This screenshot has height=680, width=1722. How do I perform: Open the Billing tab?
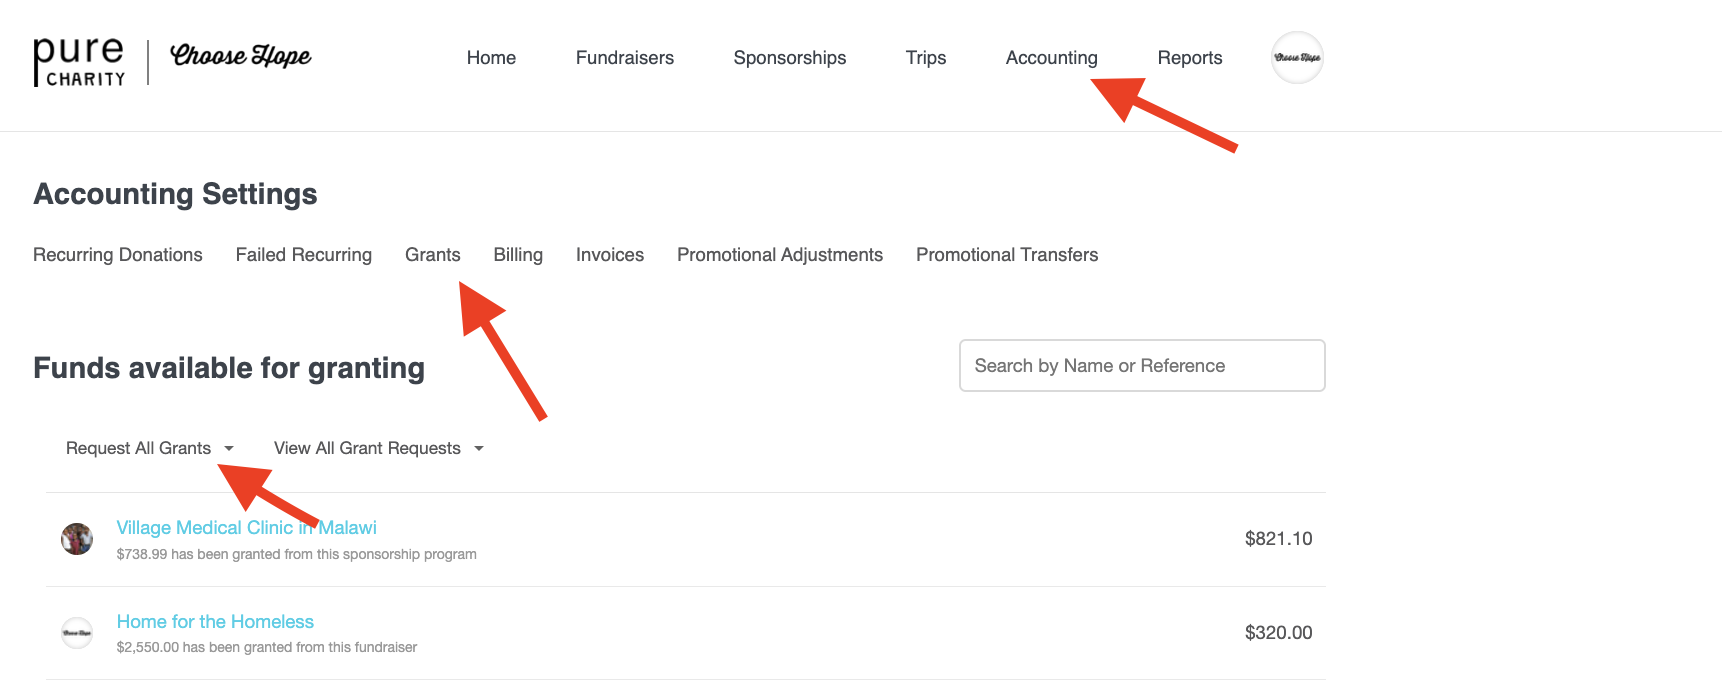(518, 255)
